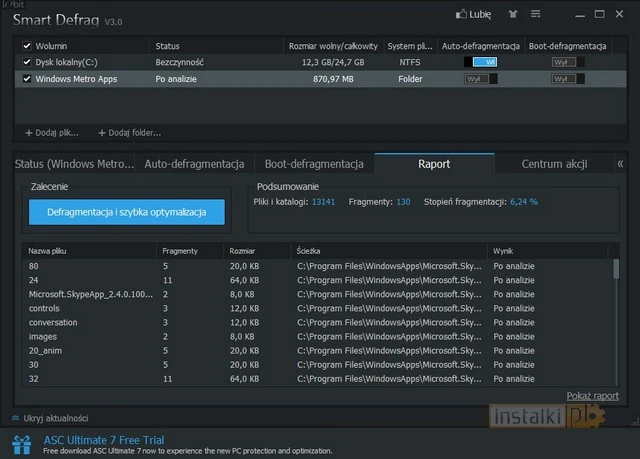Screen dimensions: 640x459
Task: Sort by Ścieżka column header
Action: [x=389, y=251]
